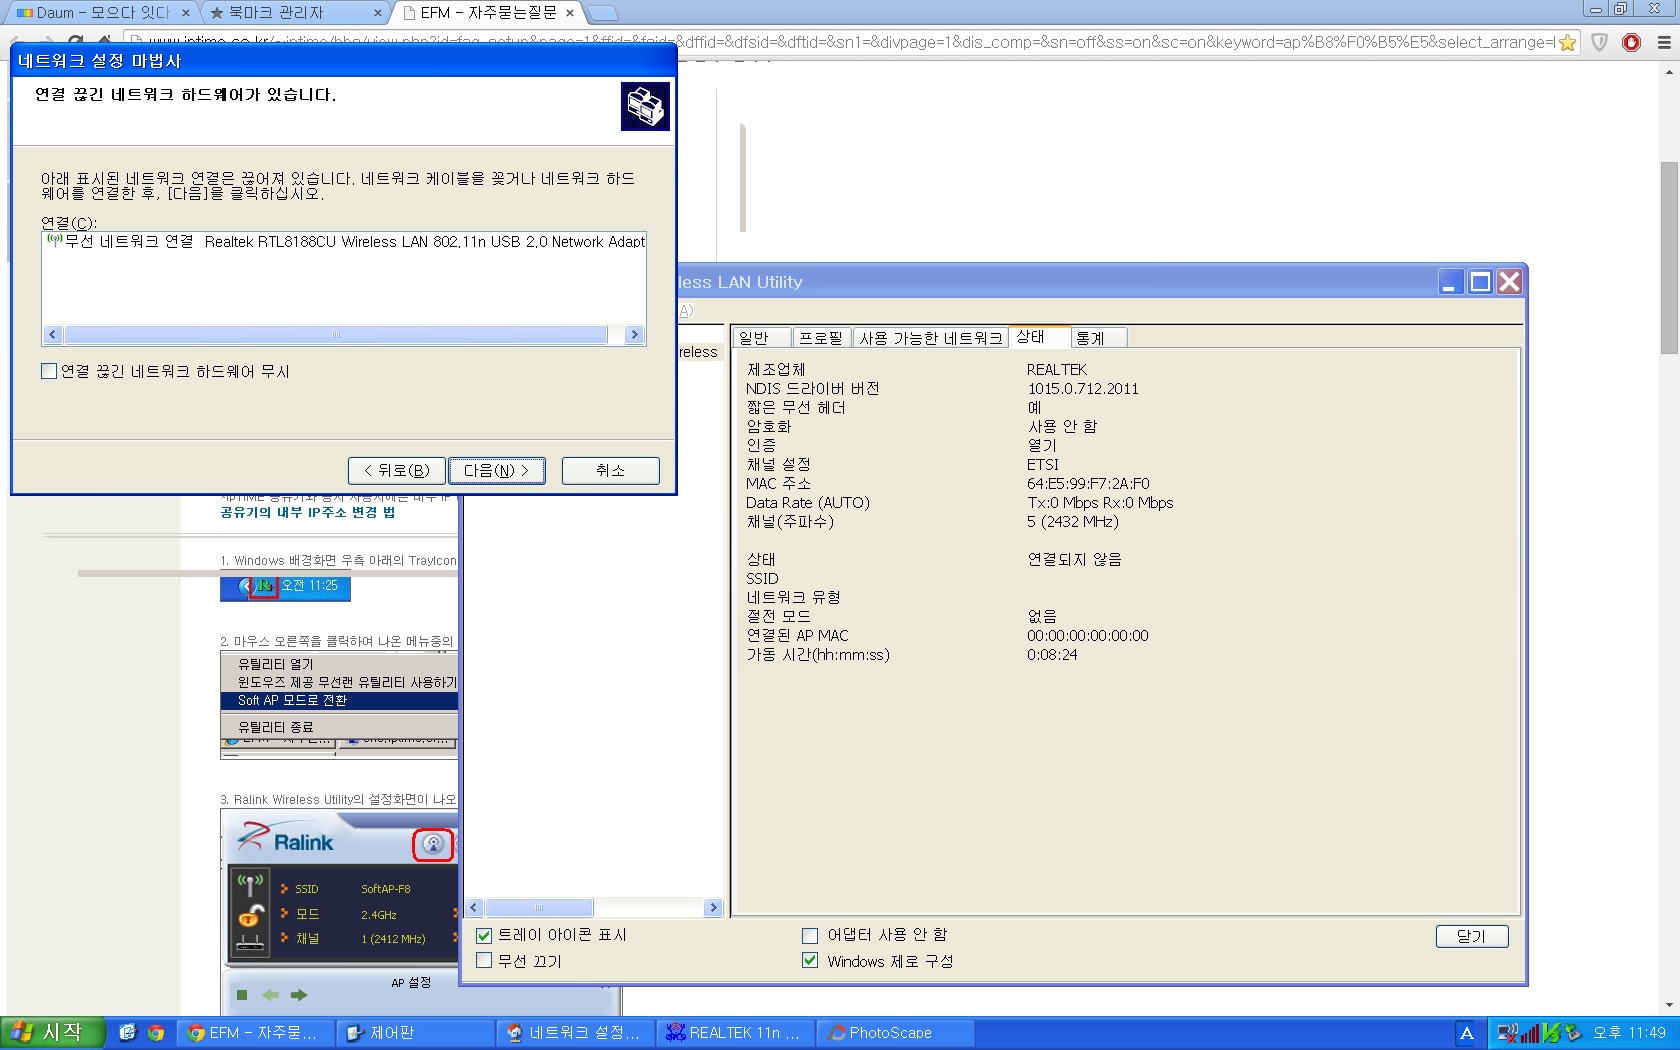Open the new tab button in Chrome
1680x1050 pixels.
click(x=603, y=13)
